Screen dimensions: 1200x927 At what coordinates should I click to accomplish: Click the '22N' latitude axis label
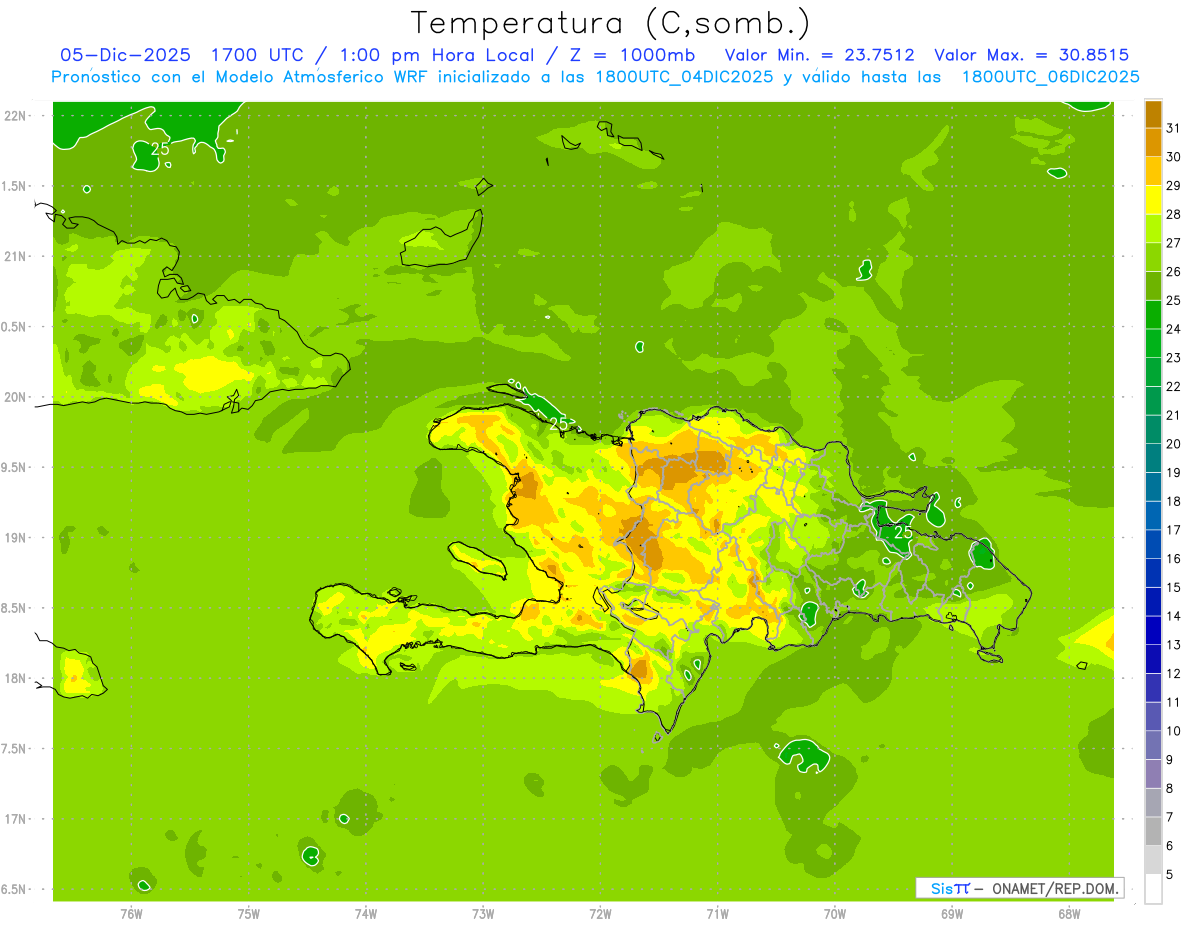point(15,116)
